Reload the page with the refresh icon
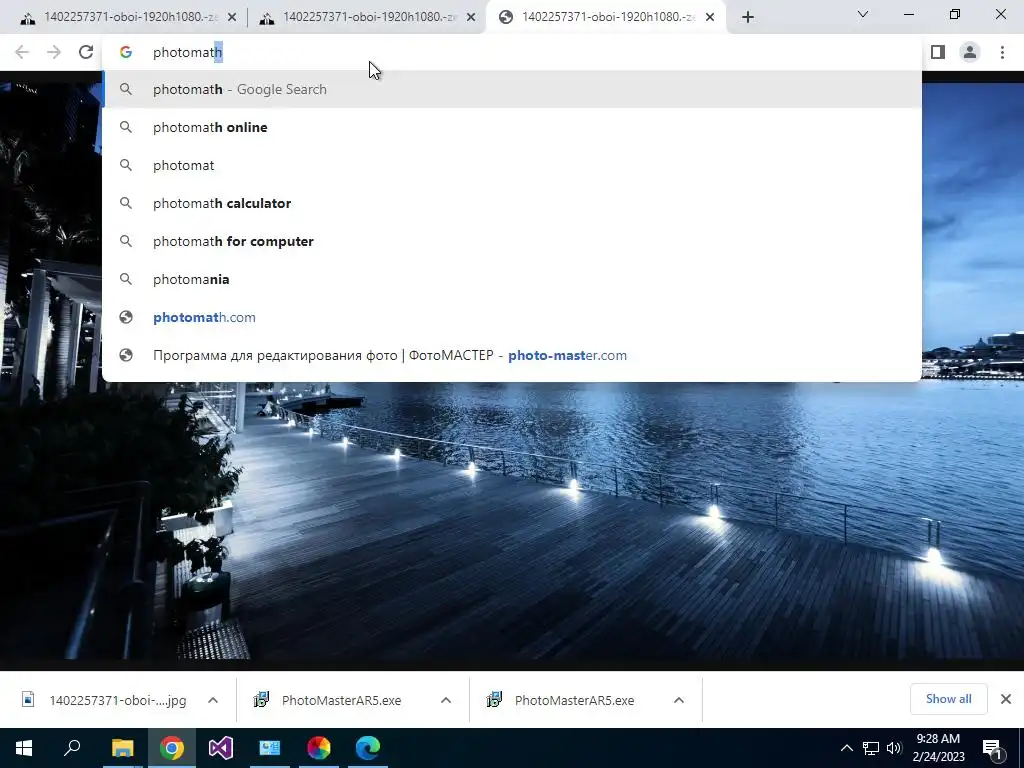The height and width of the screenshot is (768, 1024). [x=86, y=52]
